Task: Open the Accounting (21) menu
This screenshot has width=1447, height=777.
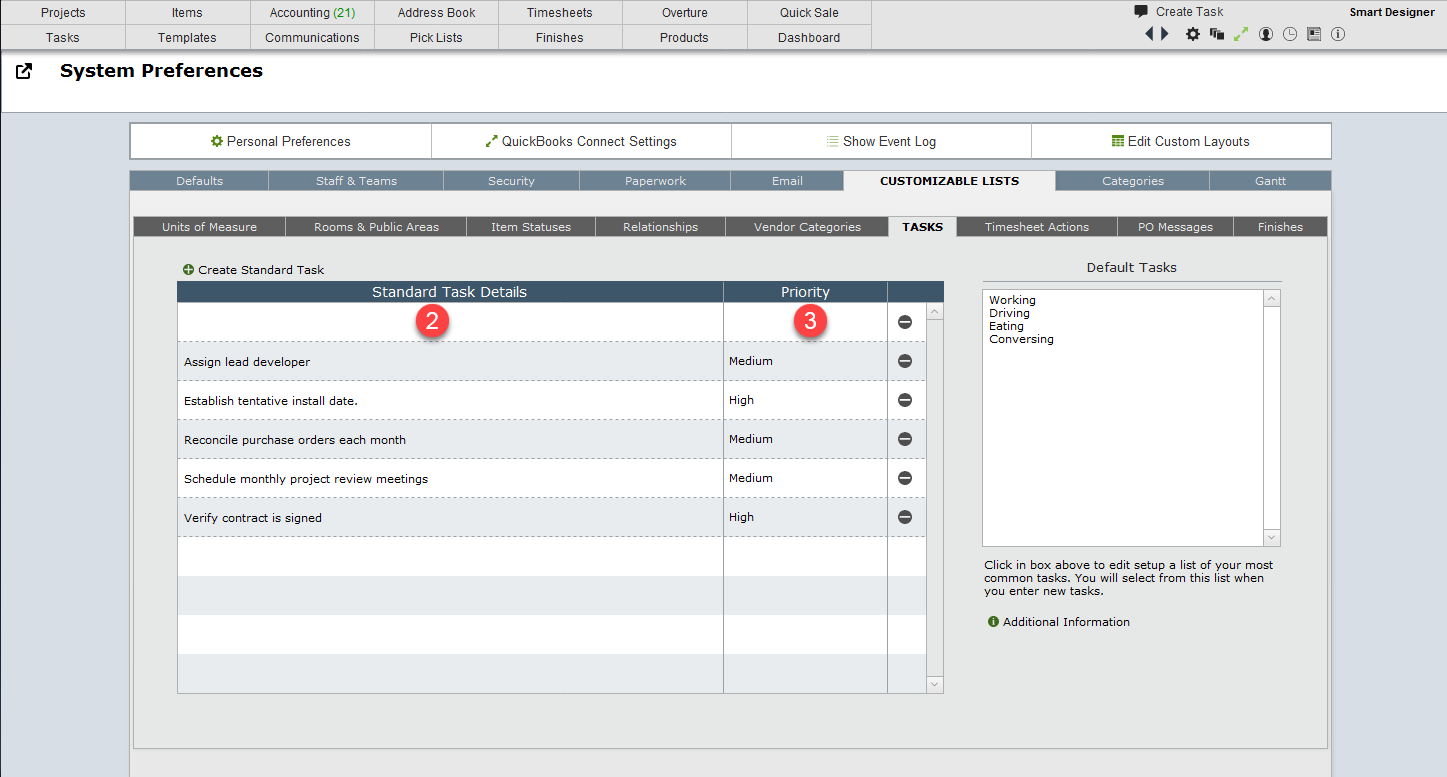Action: [312, 13]
